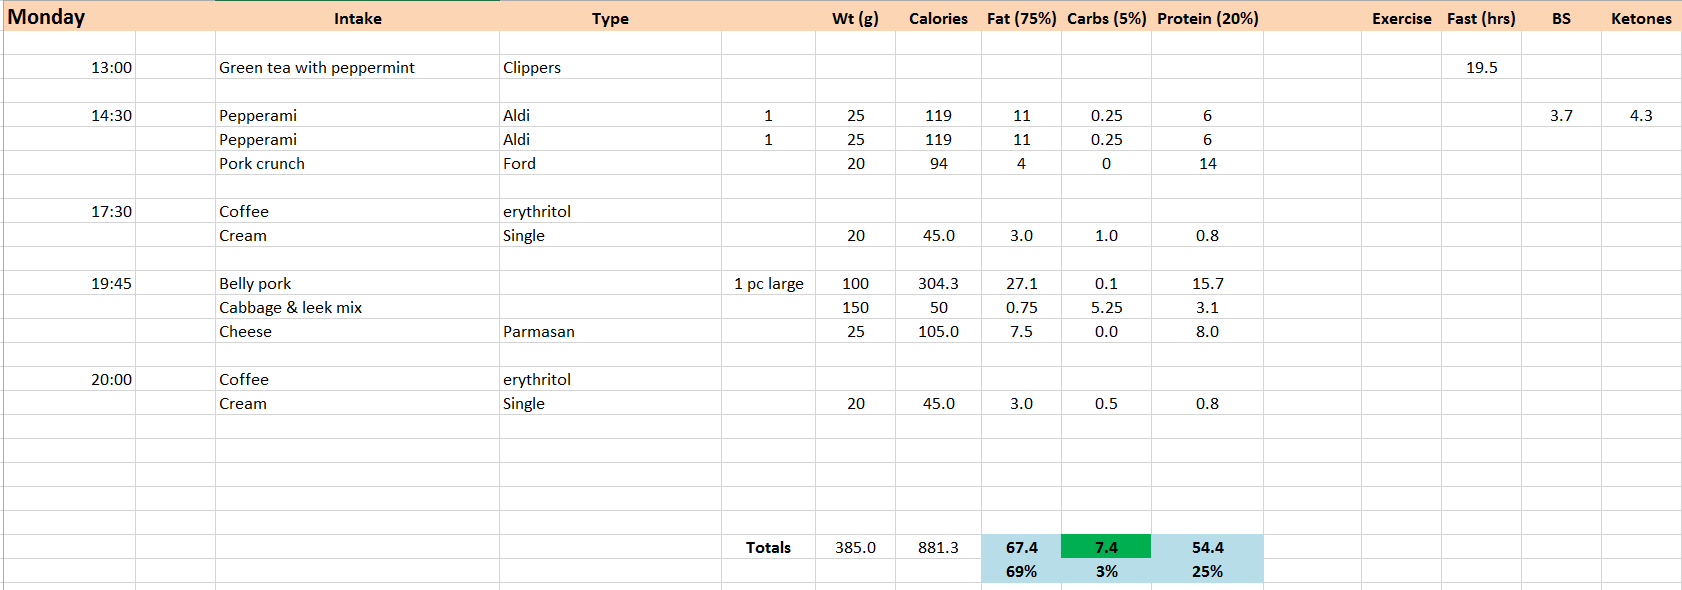The width and height of the screenshot is (1682, 590).
Task: Select Pork crunch protein value 14
Action: point(1207,163)
